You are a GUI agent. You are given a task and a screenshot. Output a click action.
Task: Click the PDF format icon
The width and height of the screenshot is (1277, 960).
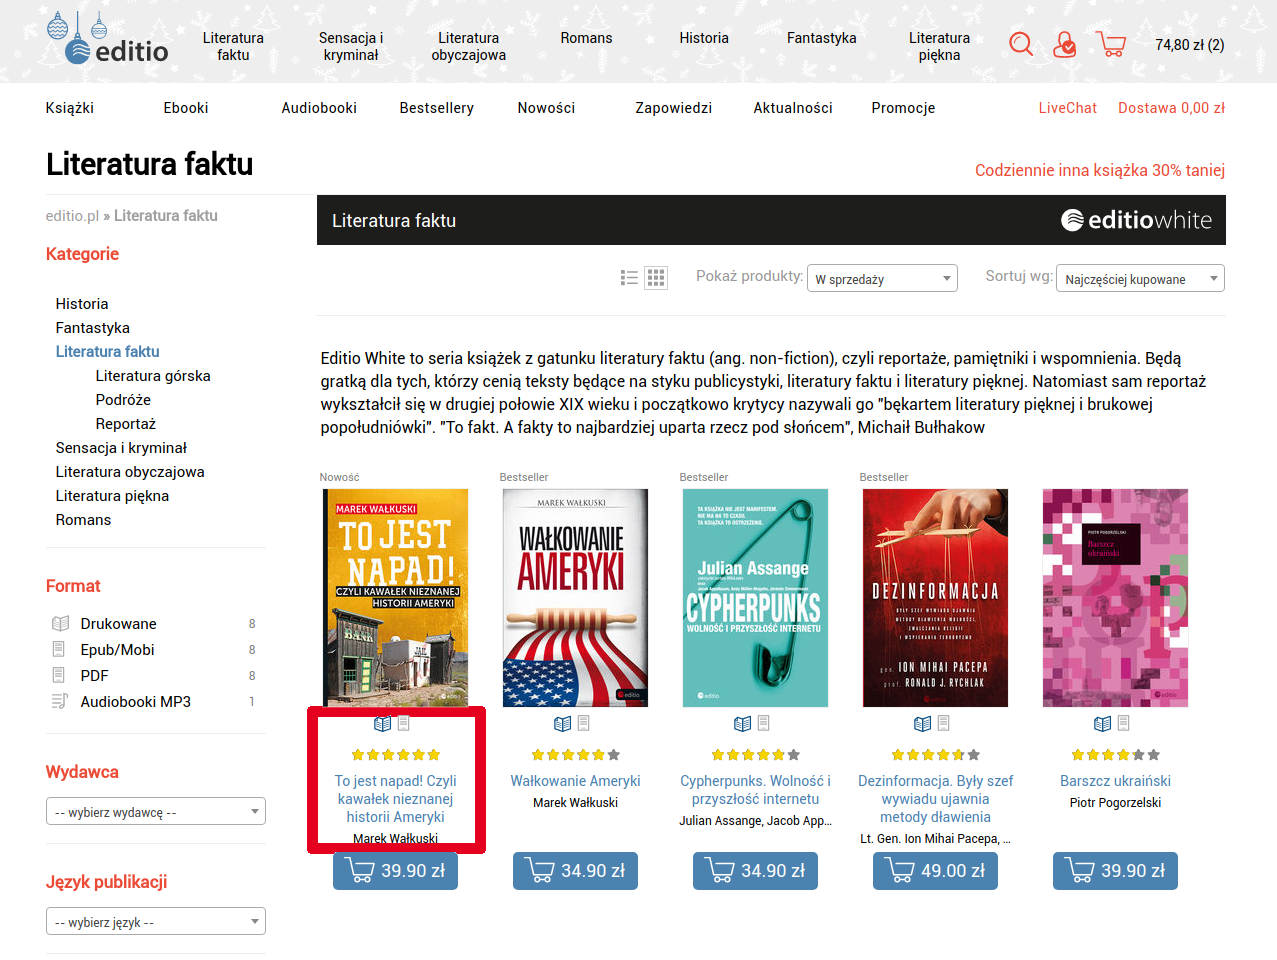tap(59, 675)
